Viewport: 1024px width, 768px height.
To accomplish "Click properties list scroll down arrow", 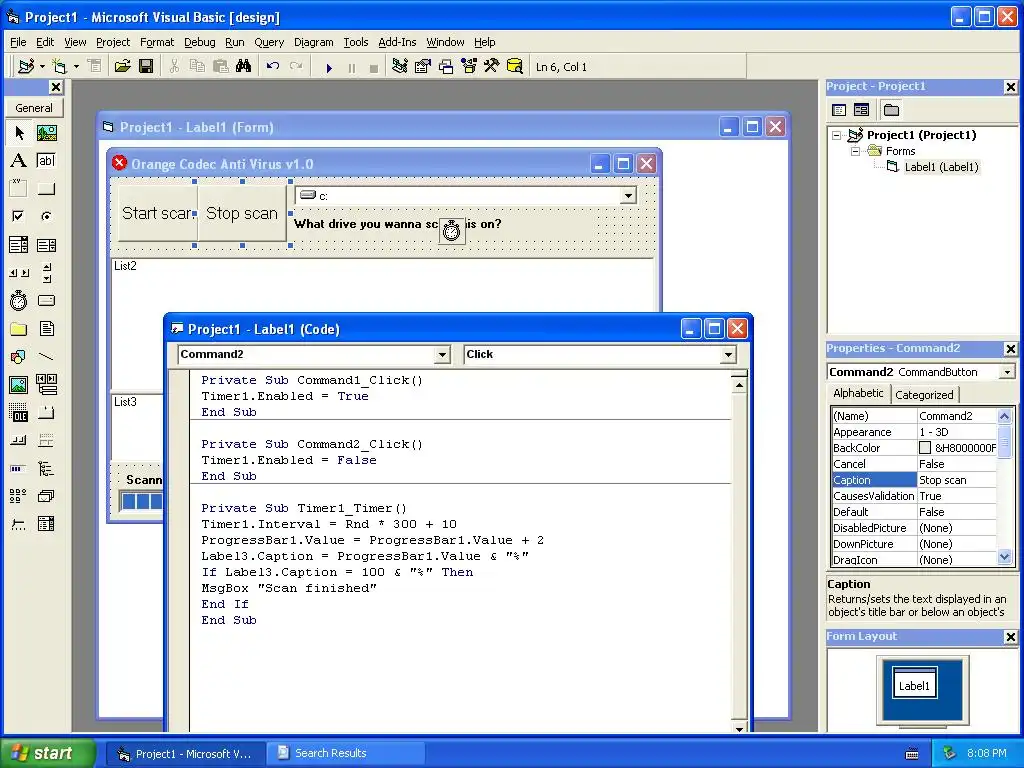I will [1004, 557].
